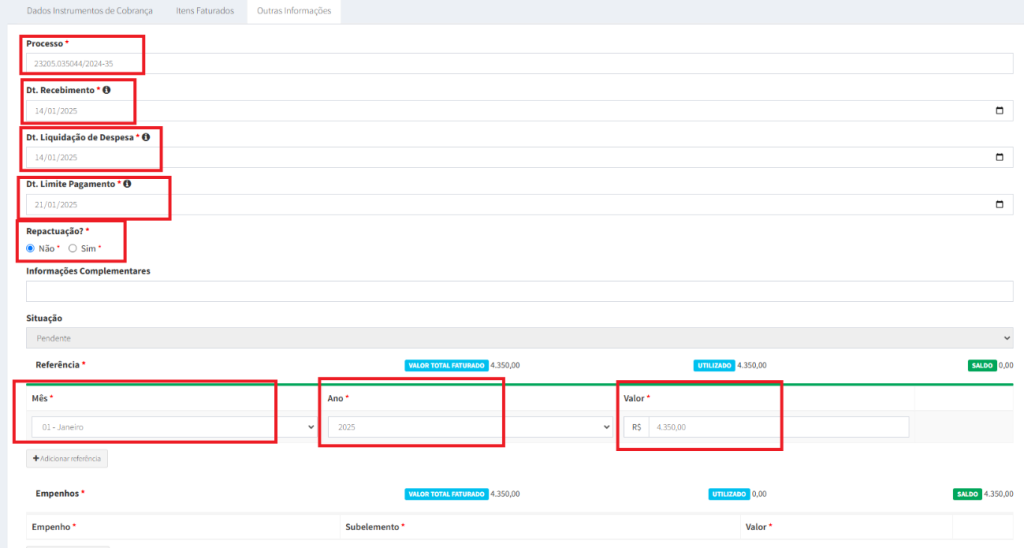This screenshot has height=548, width=1024.
Task: Click info icon beside Dt. Liquidação de Despesa
Action: pos(146,137)
